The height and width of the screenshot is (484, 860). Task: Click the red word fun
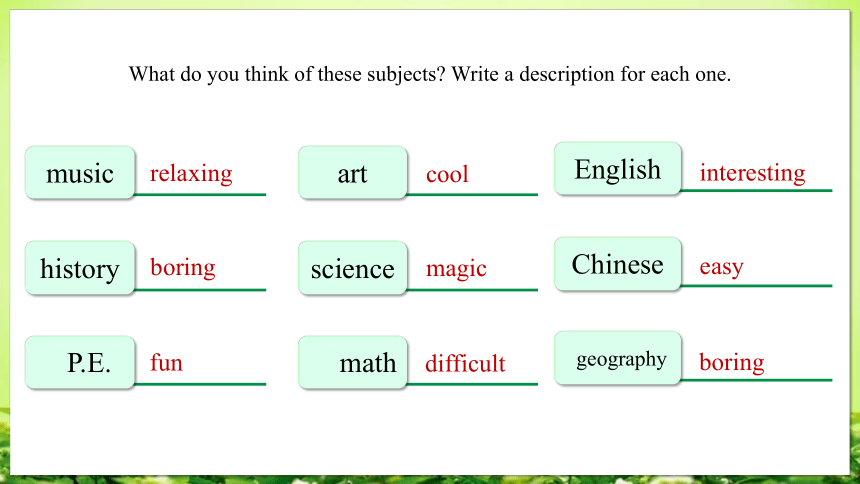coord(166,363)
